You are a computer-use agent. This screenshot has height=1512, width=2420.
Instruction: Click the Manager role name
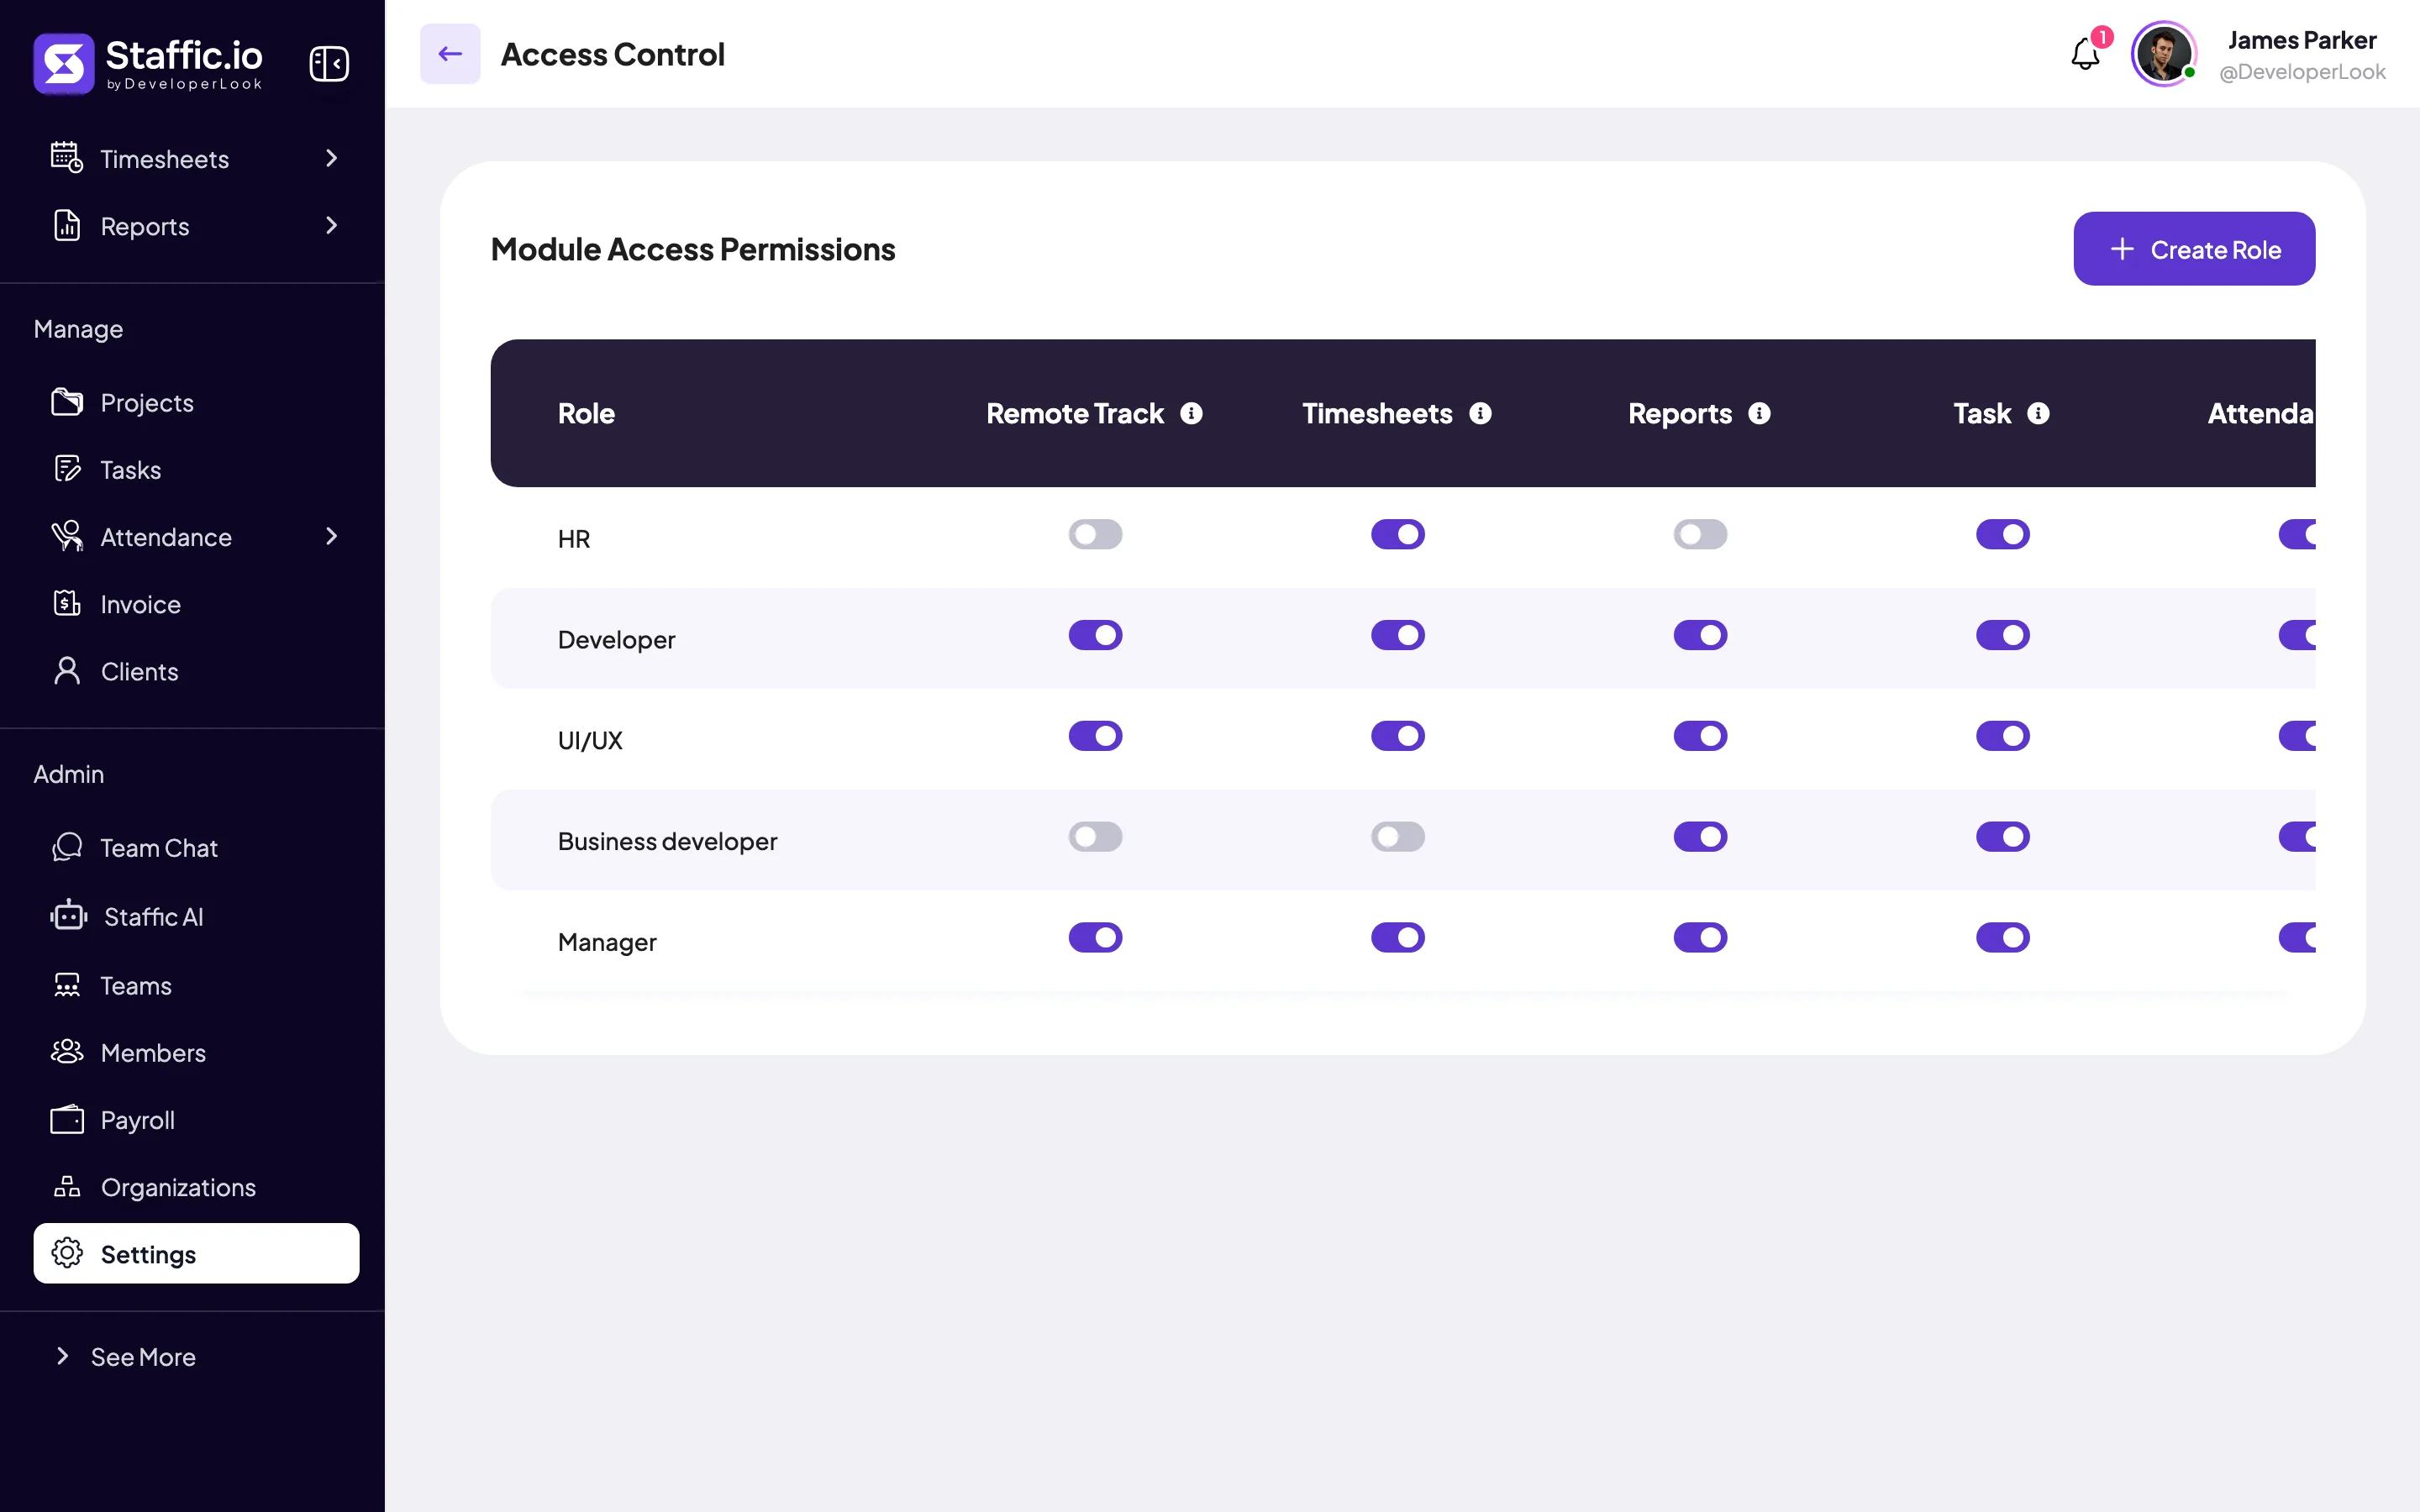click(607, 942)
